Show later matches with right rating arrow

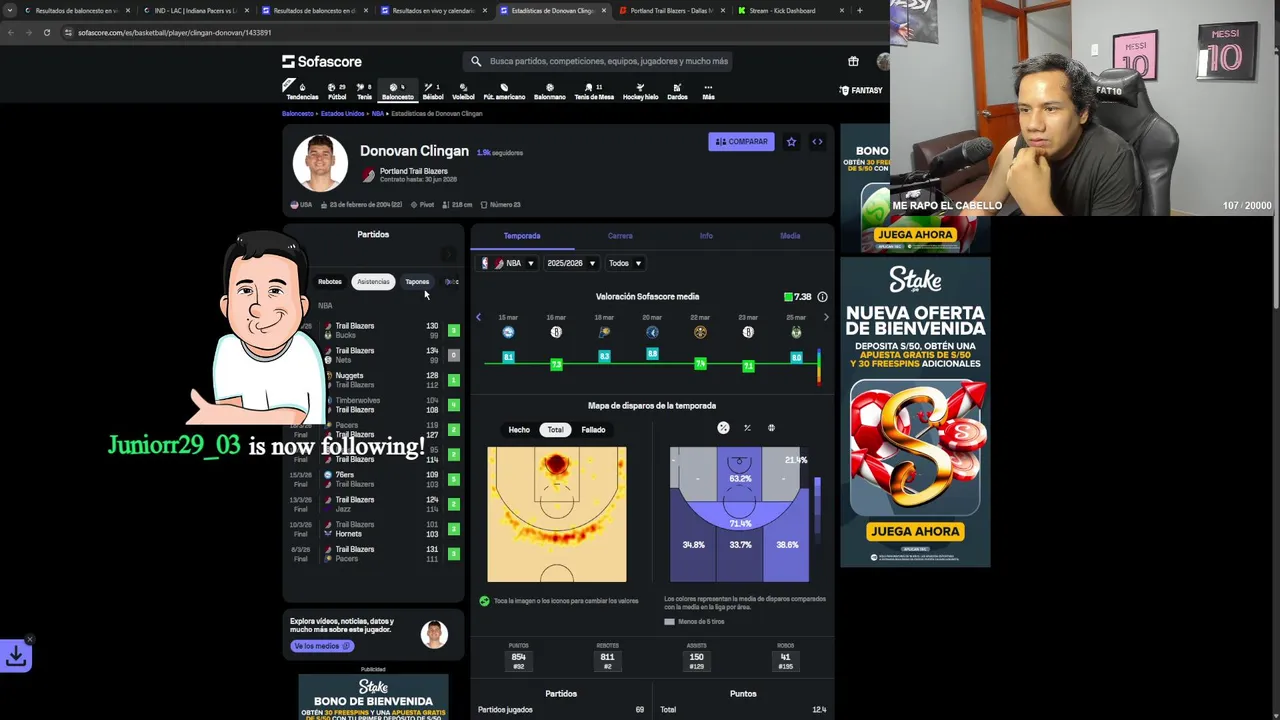(826, 317)
